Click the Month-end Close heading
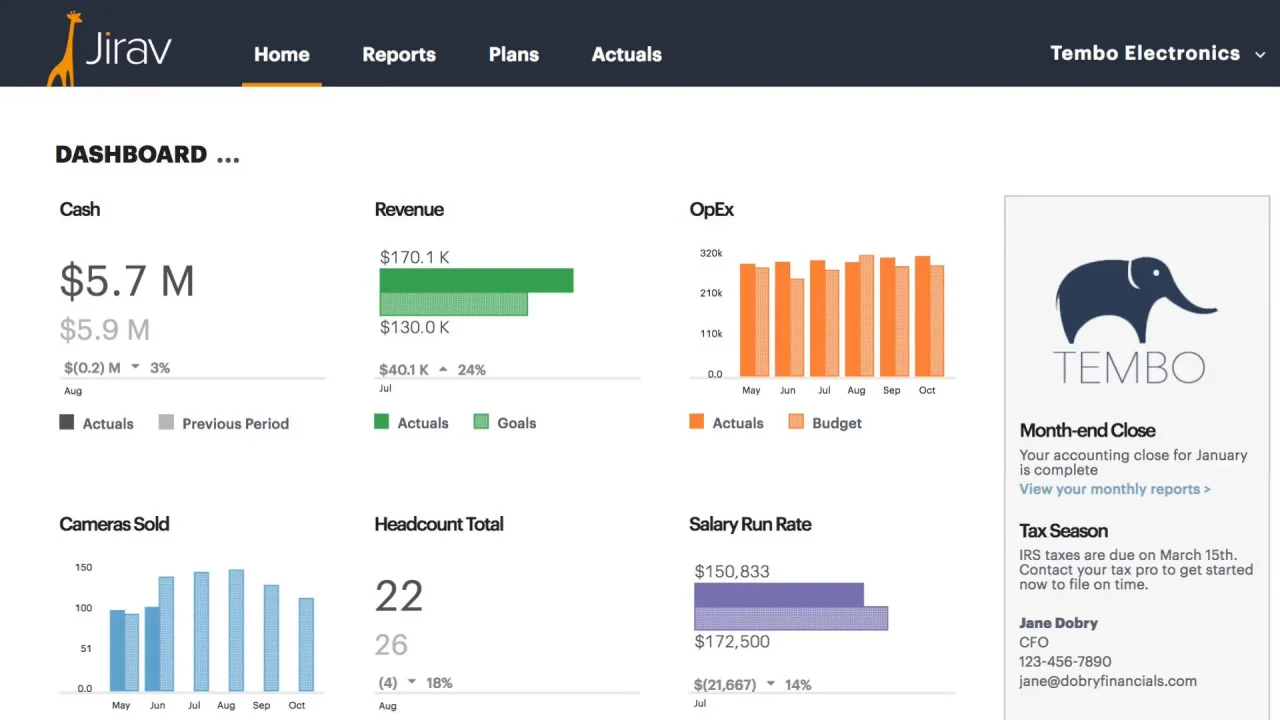 [1087, 430]
